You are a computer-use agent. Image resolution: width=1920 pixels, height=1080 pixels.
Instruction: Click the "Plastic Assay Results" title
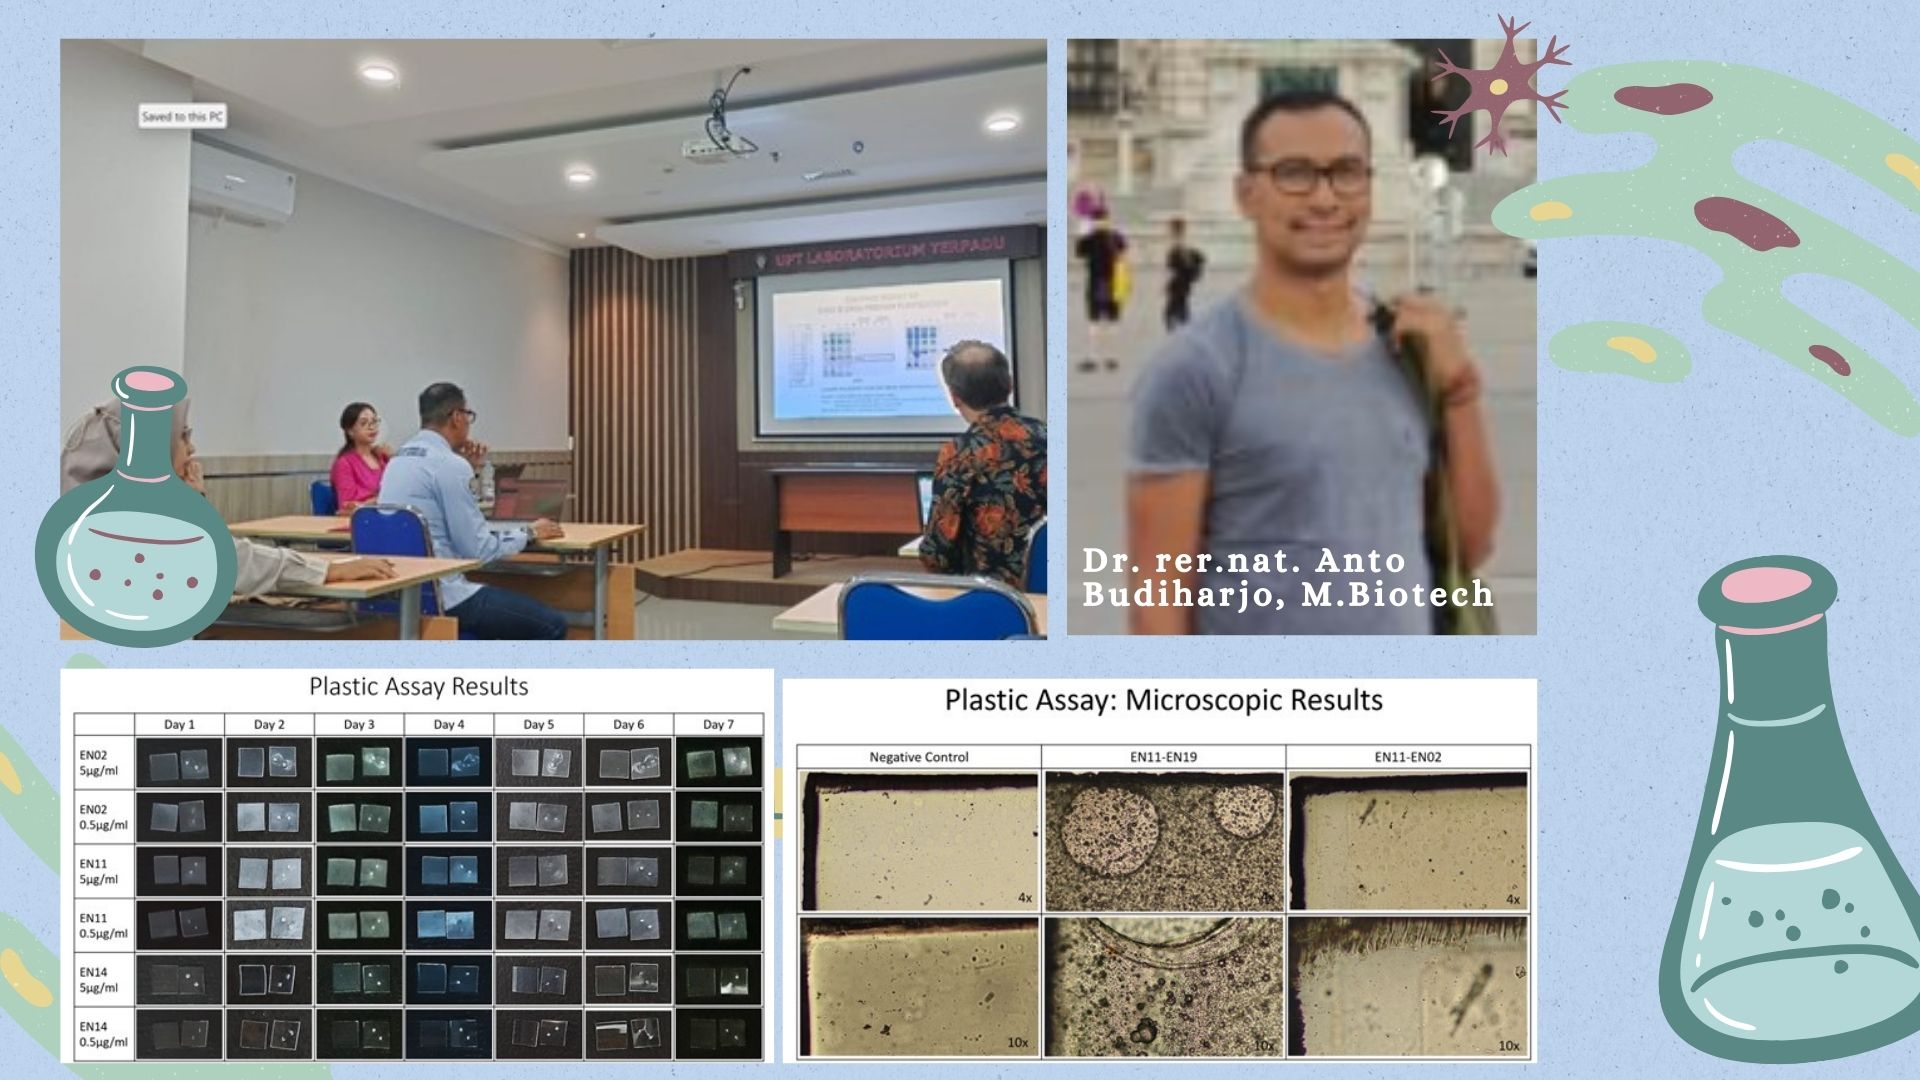(x=418, y=687)
